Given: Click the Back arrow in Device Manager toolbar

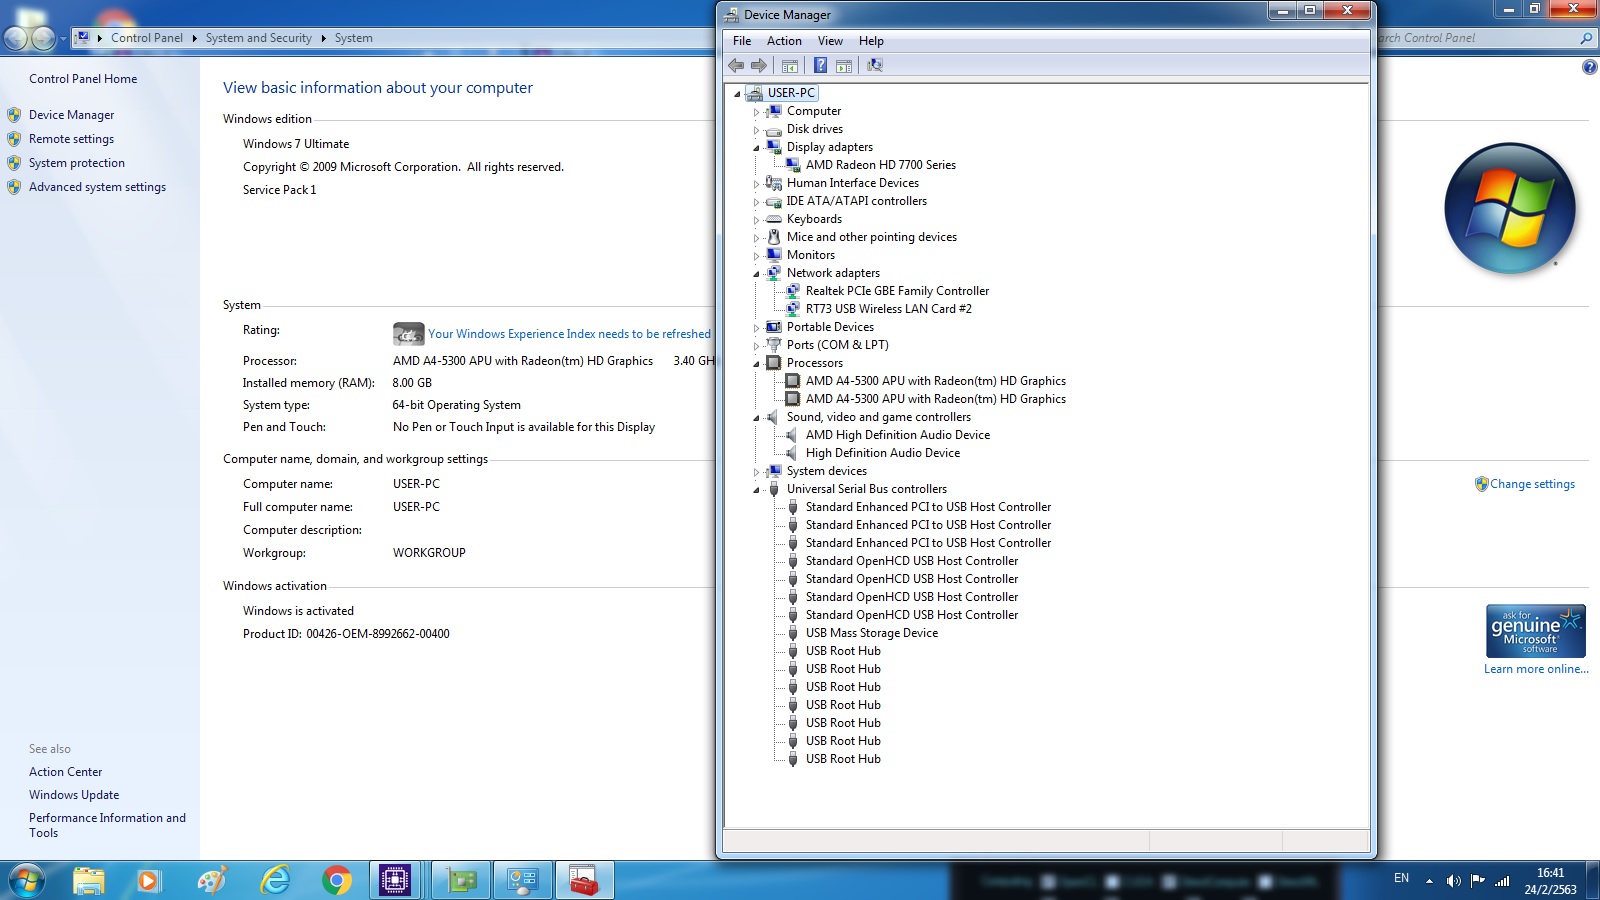Looking at the screenshot, I should tap(736, 65).
